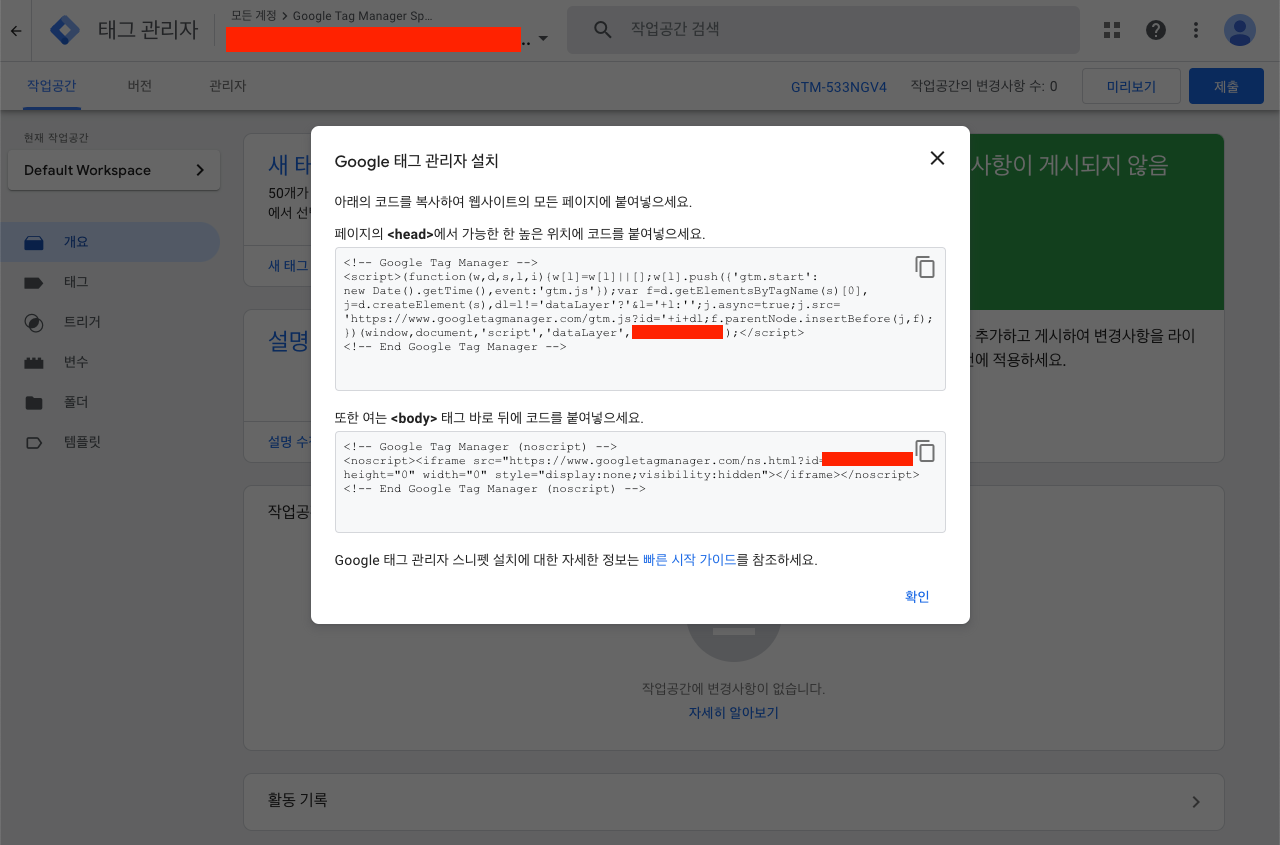
Task: Click the 작업공간에 변경사항이 없습니다 text
Action: click(733, 689)
